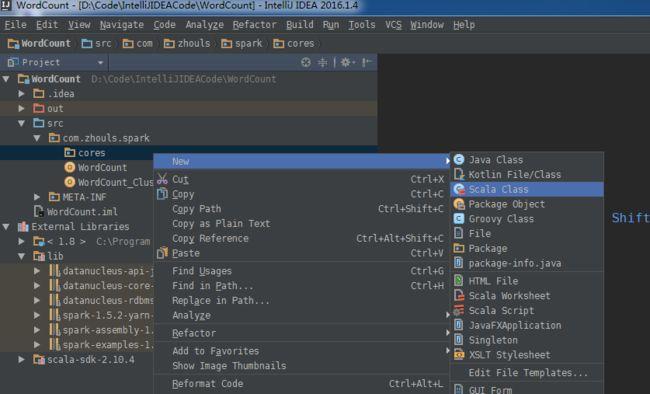The height and width of the screenshot is (394, 650).
Task: Click the zhouls breadcrumb
Action: 187,44
